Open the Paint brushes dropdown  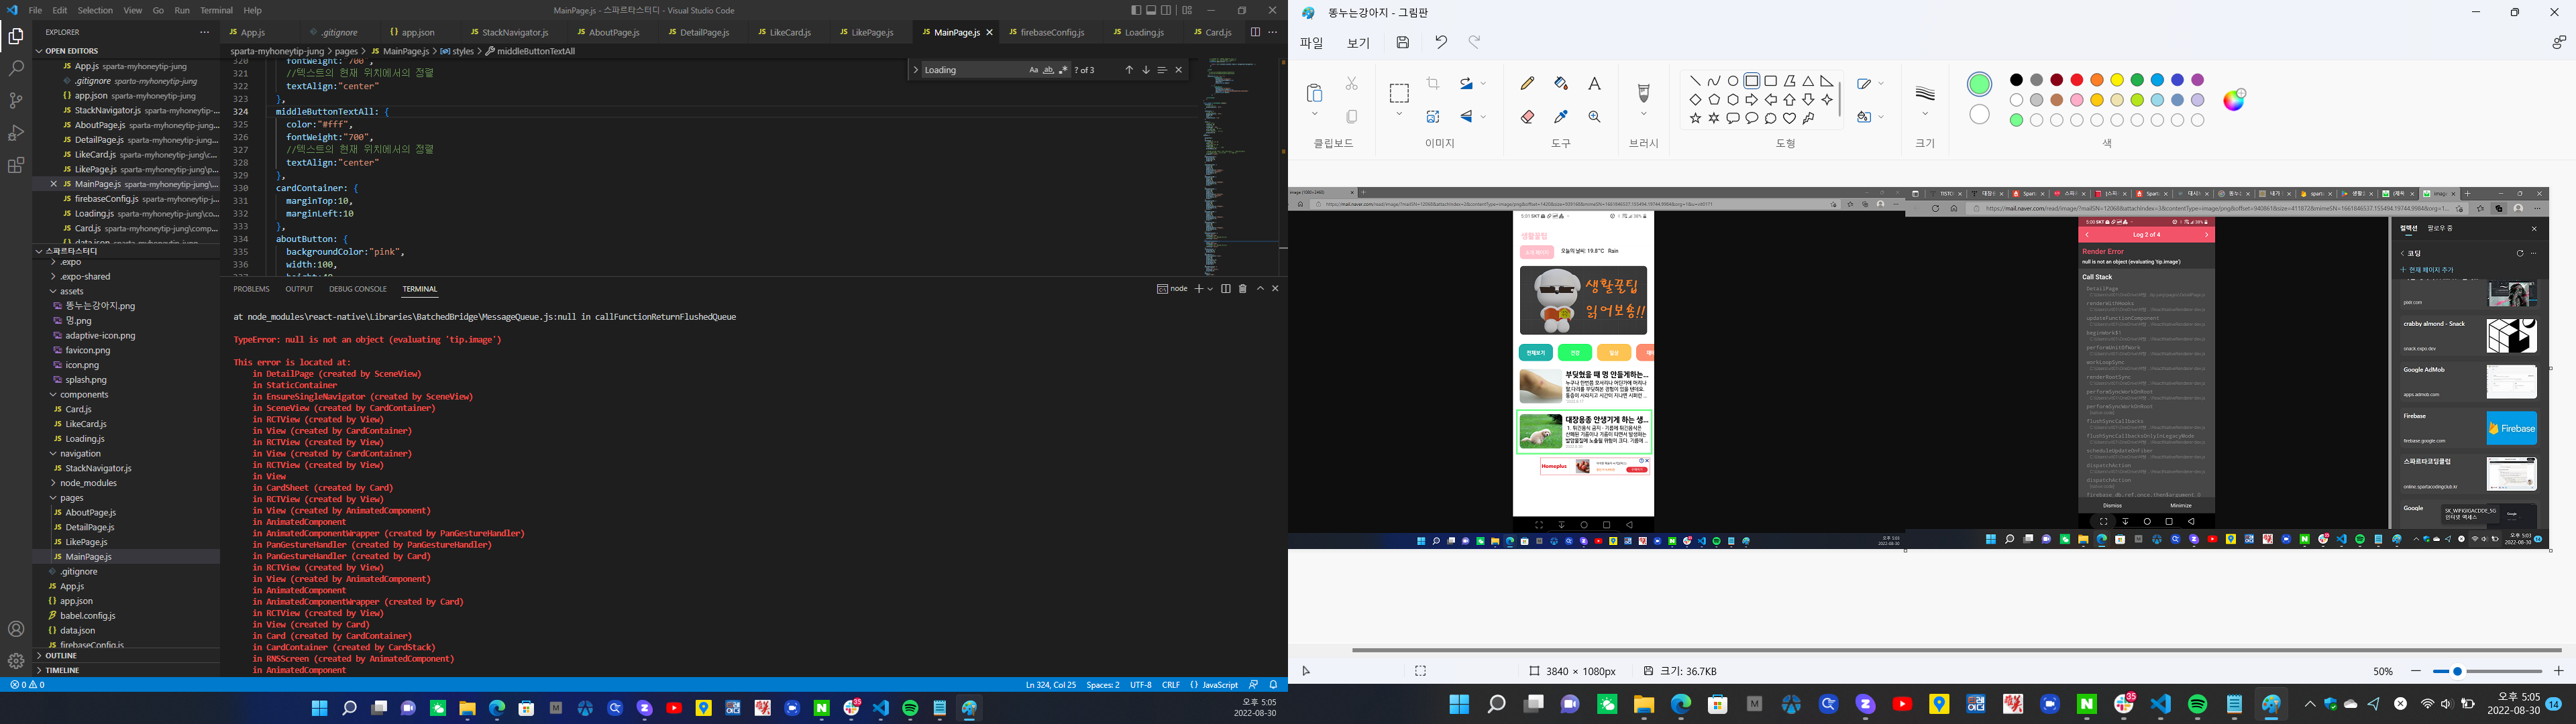pyautogui.click(x=1643, y=114)
